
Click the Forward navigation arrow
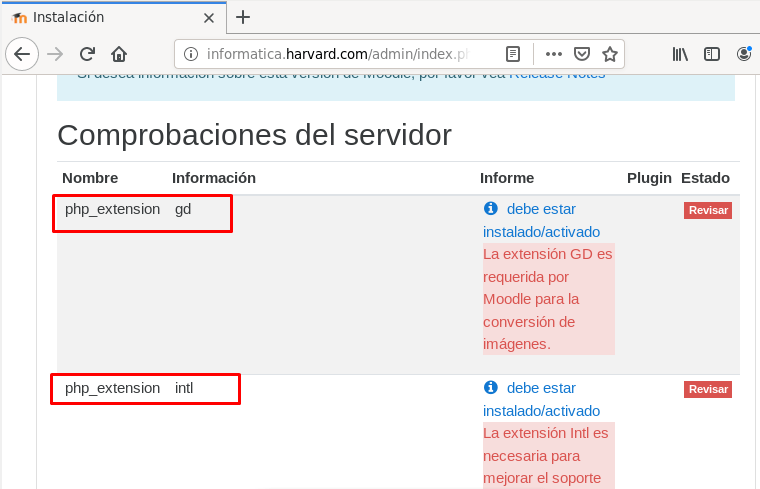tap(55, 54)
